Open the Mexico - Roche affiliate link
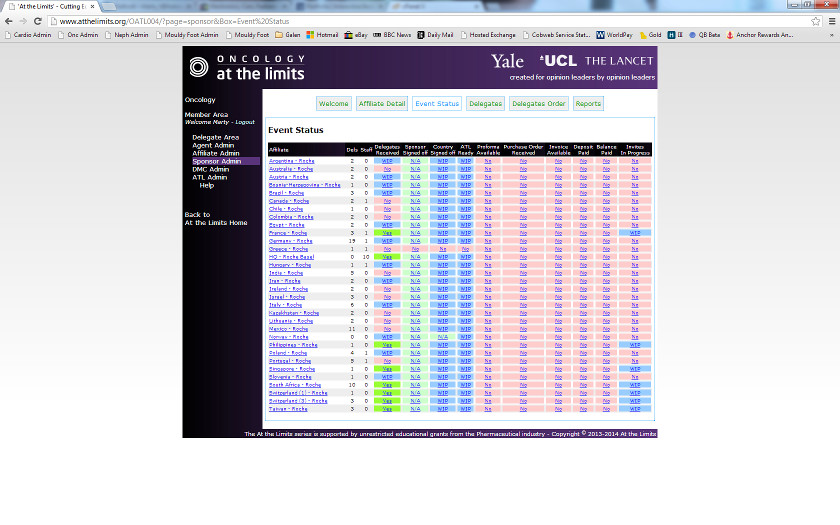This screenshot has height=525, width=840. click(288, 329)
